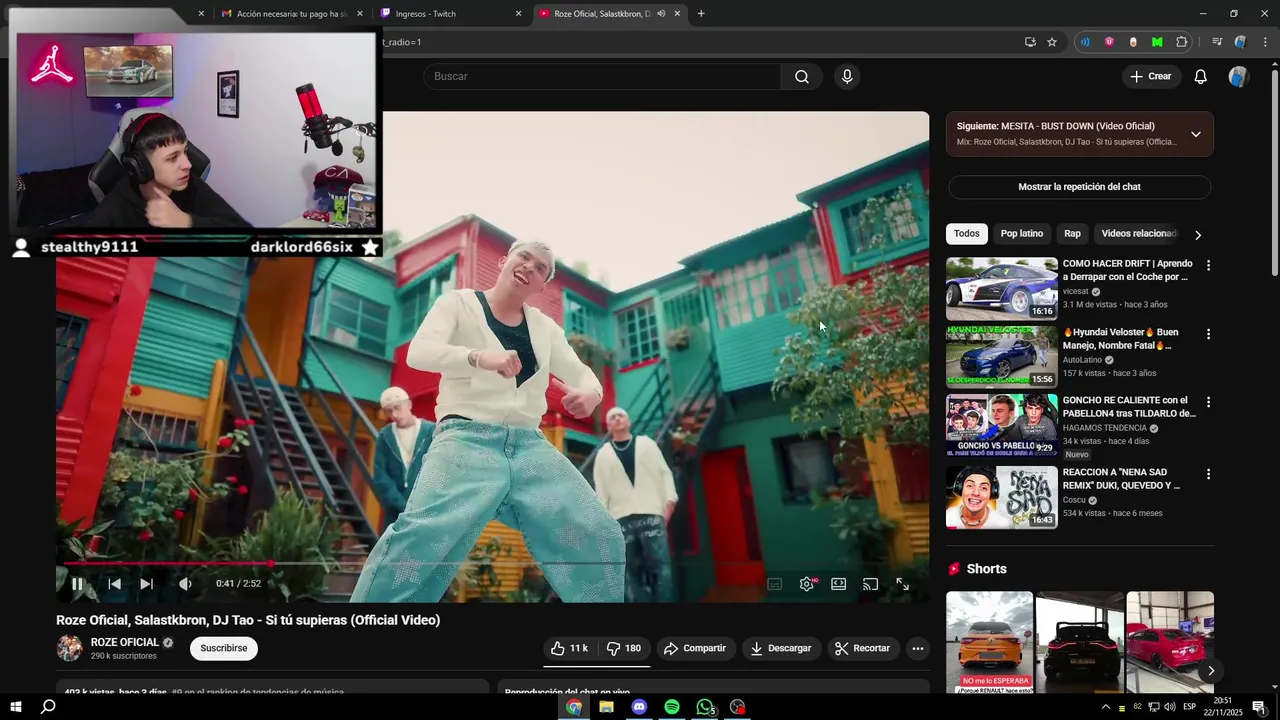
Task: Select the Rap filter chip
Action: click(1072, 233)
